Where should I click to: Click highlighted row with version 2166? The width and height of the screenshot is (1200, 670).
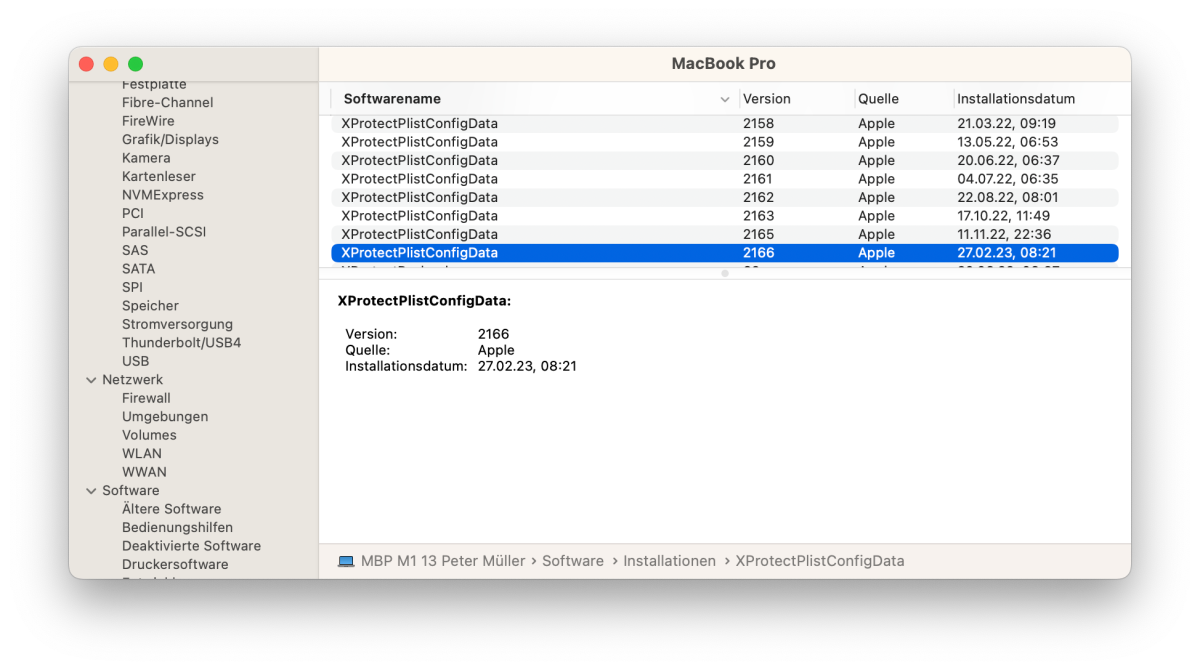click(725, 253)
